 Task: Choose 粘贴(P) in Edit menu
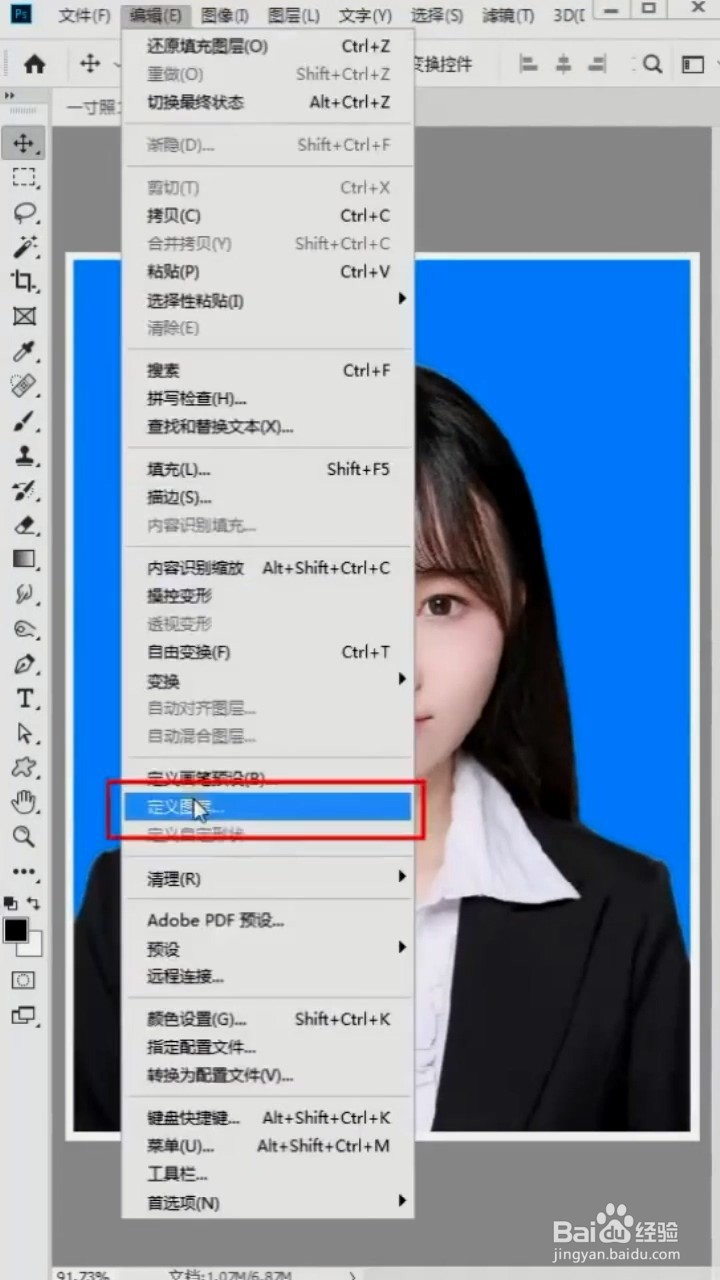click(268, 271)
